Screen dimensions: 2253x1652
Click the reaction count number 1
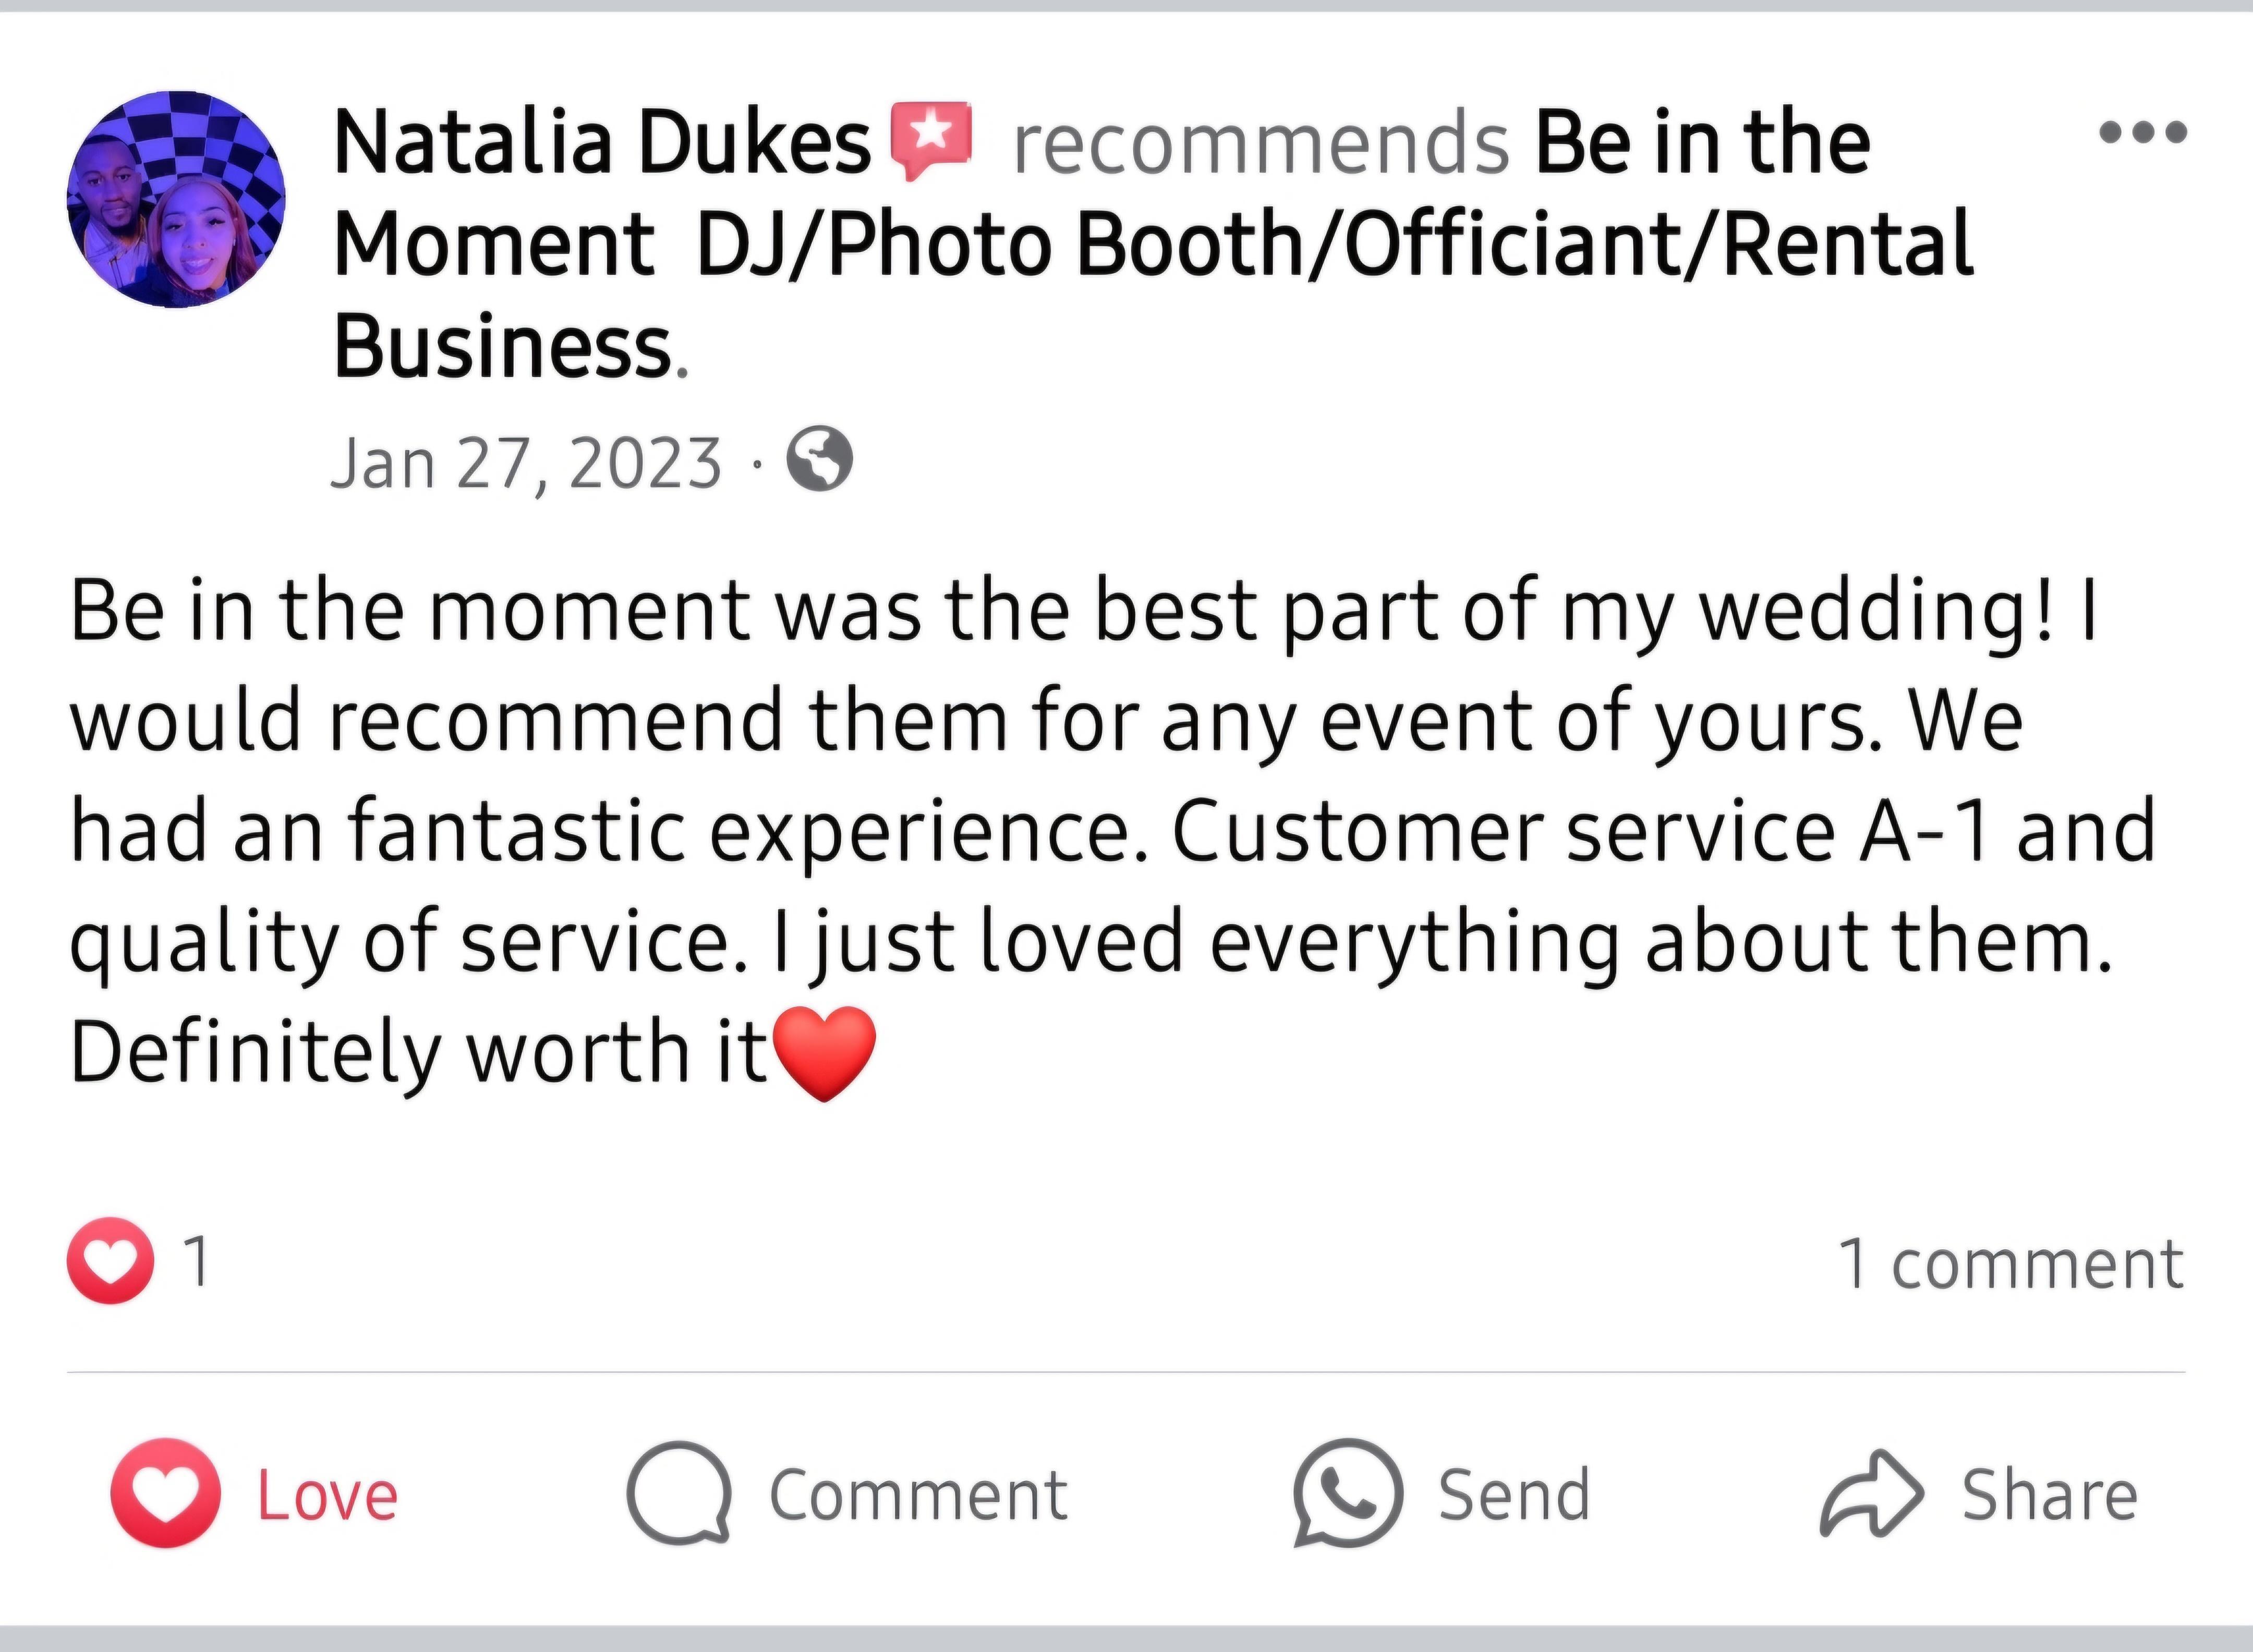point(198,1260)
